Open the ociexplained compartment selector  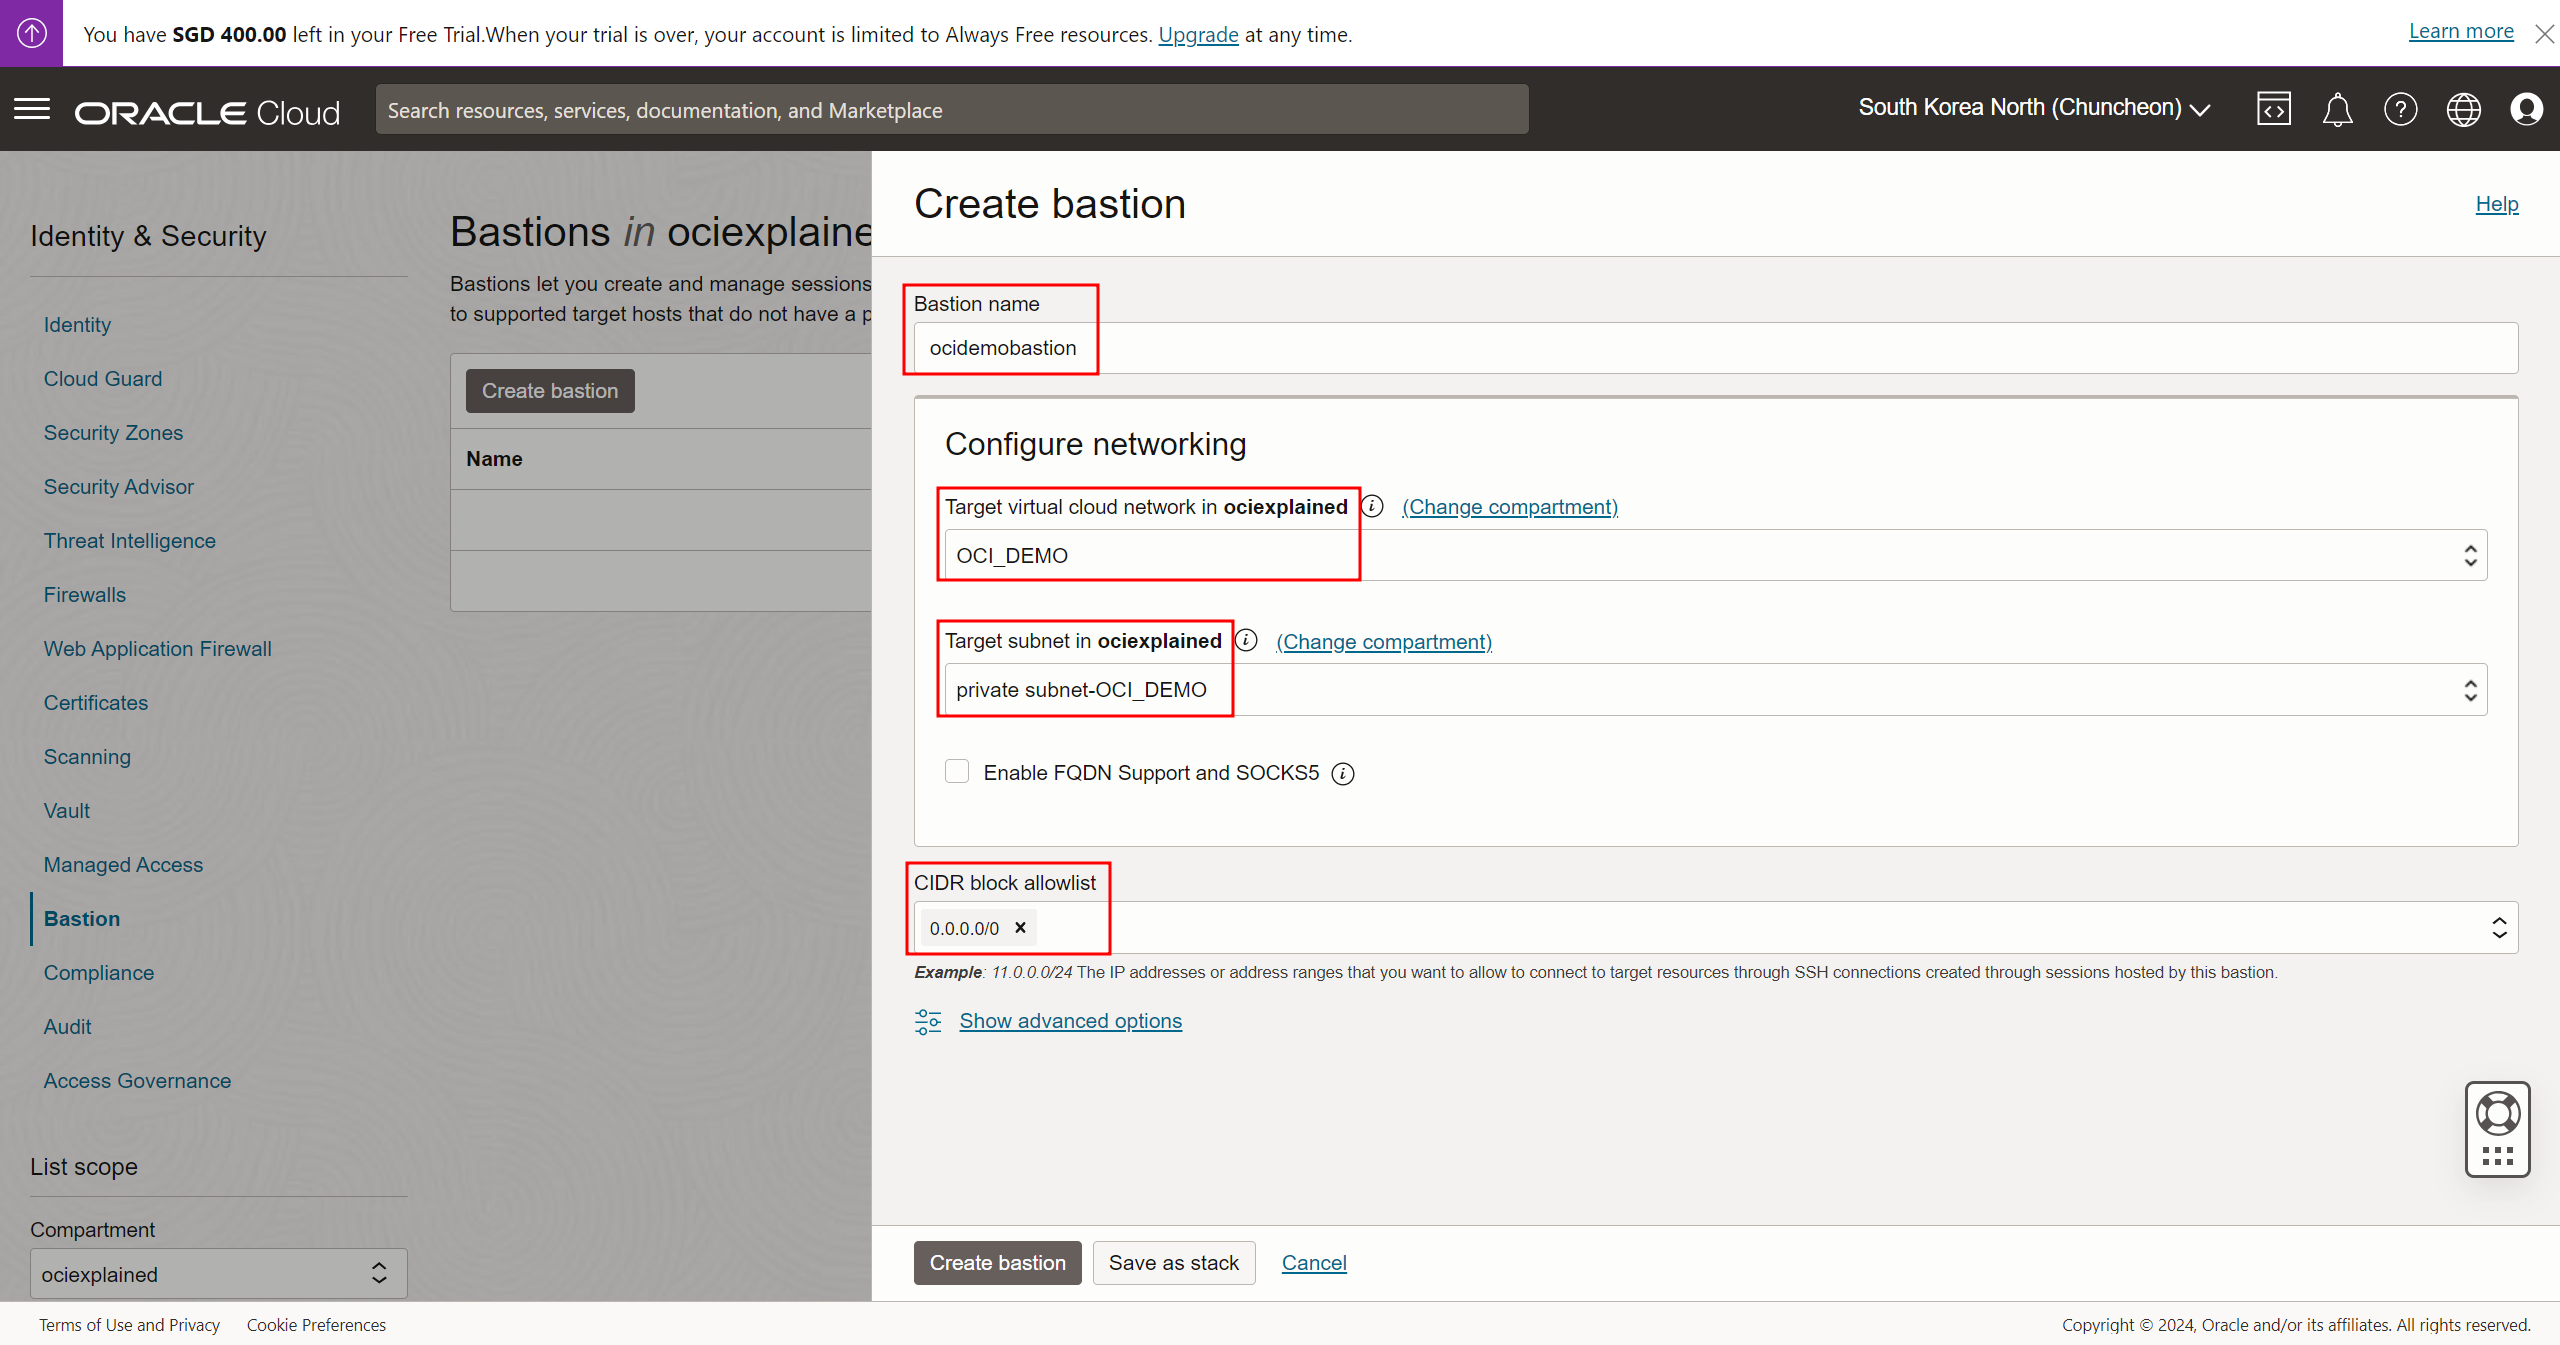pos(218,1273)
